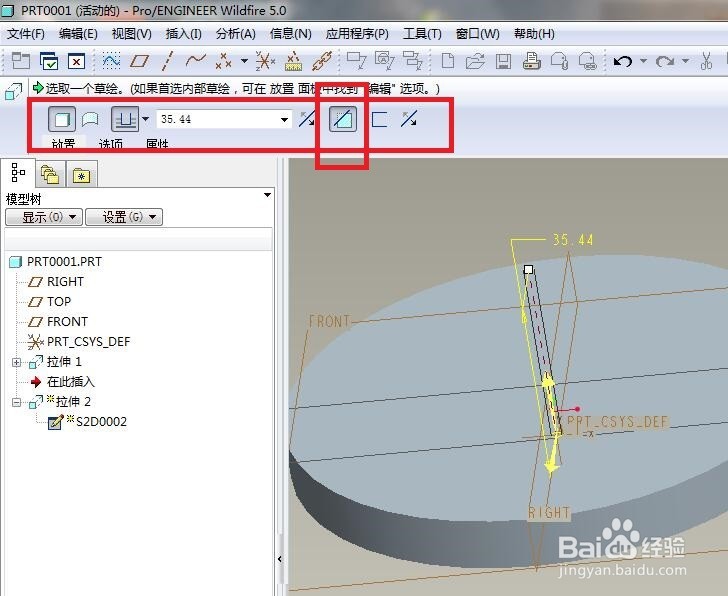This screenshot has height=596, width=728.
Task: Open the 属性 properties panel
Action: (157, 143)
